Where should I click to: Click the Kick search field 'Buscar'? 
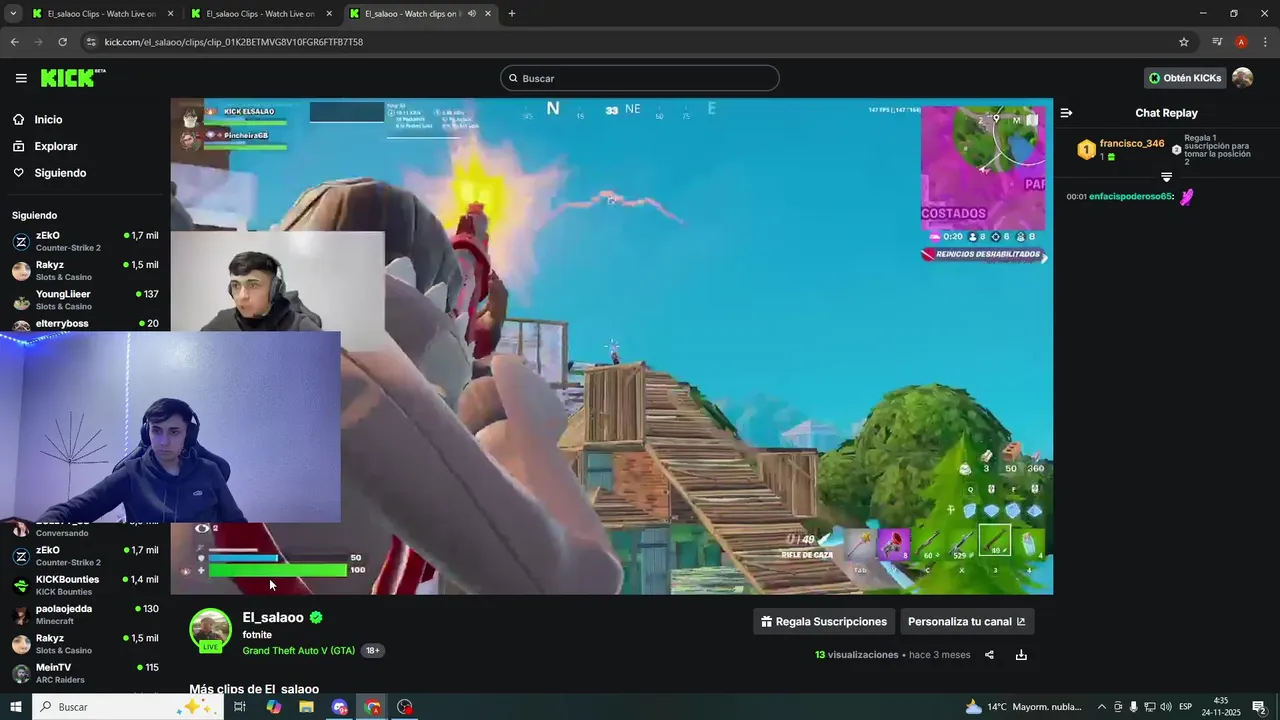click(x=640, y=78)
